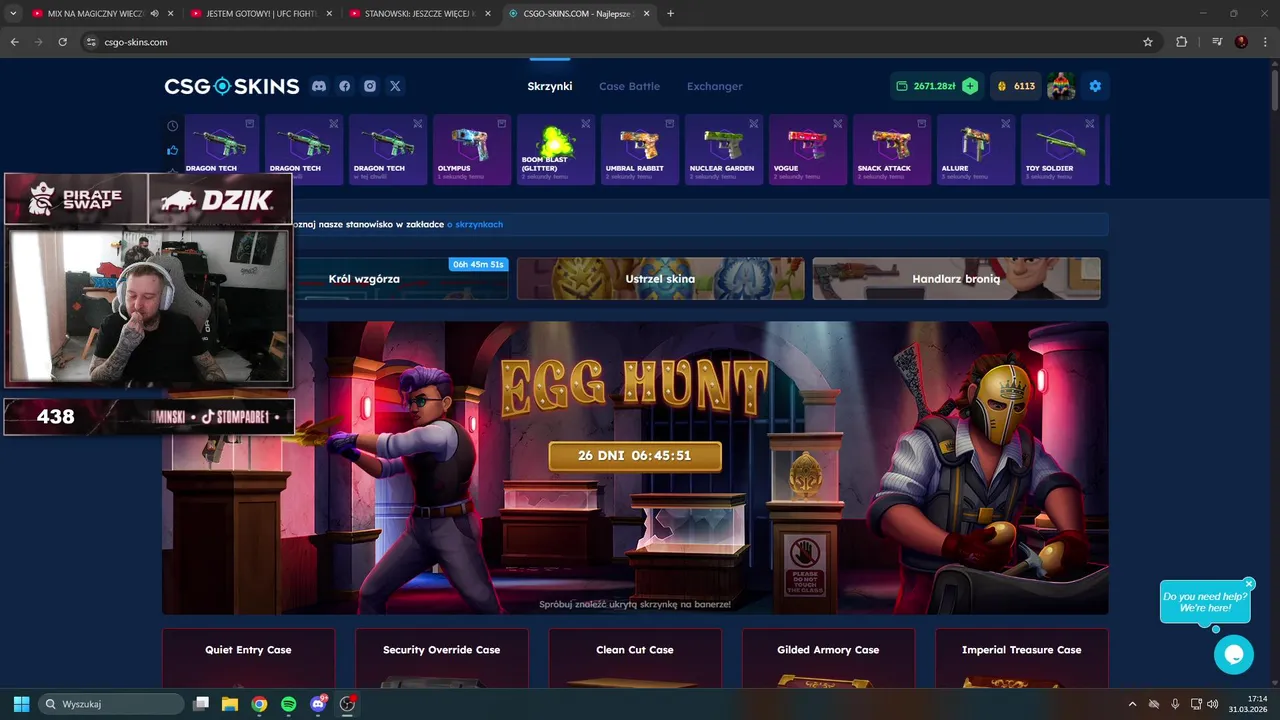Expand the tab search dropdown arrow
This screenshot has height=720, width=1280.
(x=13, y=14)
